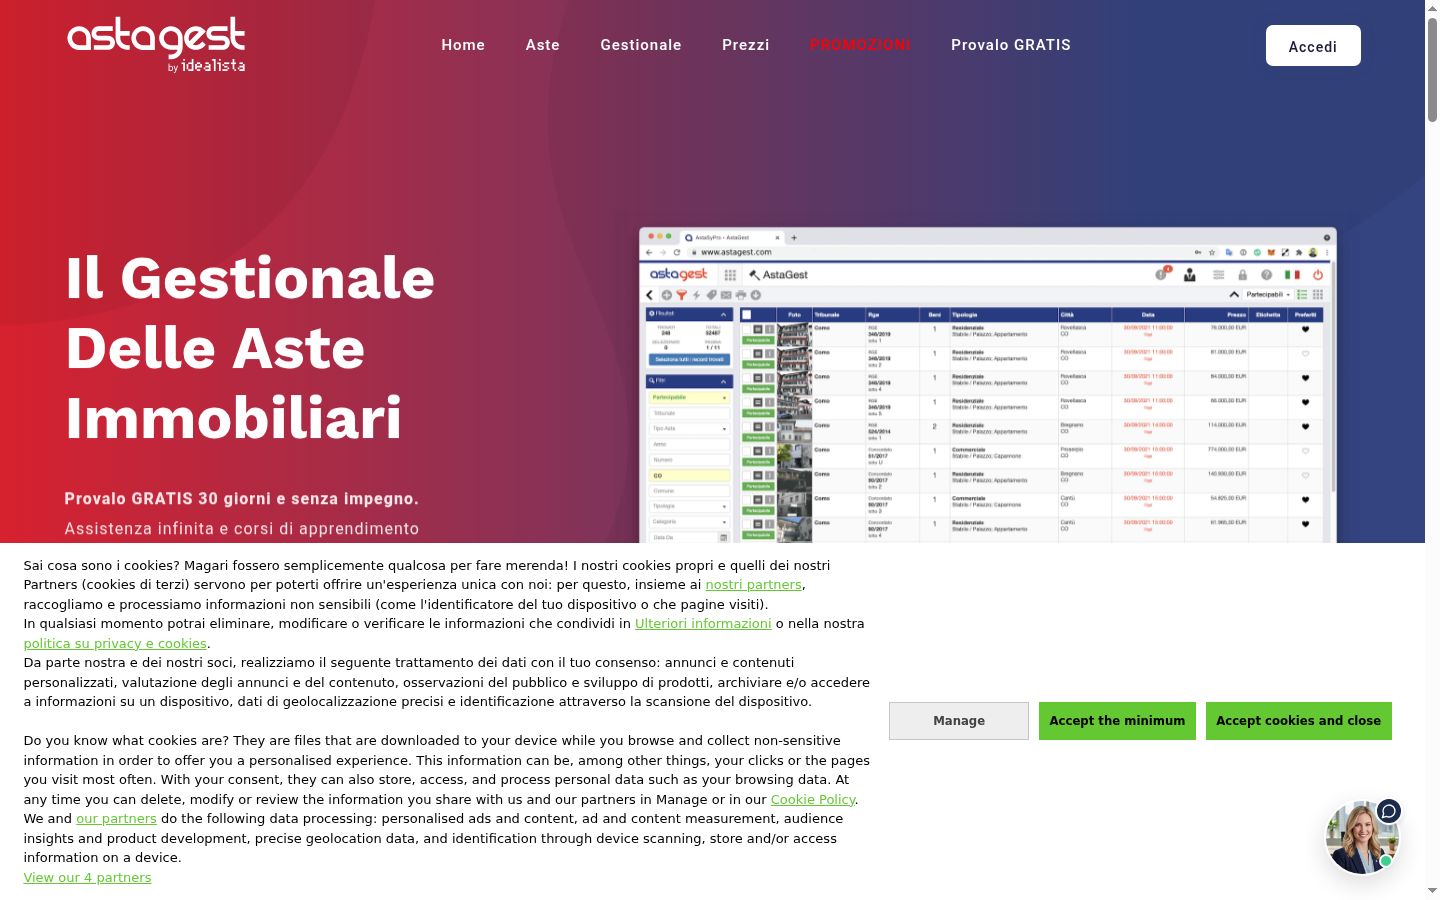Click the Manage cookies button
Screen dimensions: 1440x900
[x=959, y=721]
